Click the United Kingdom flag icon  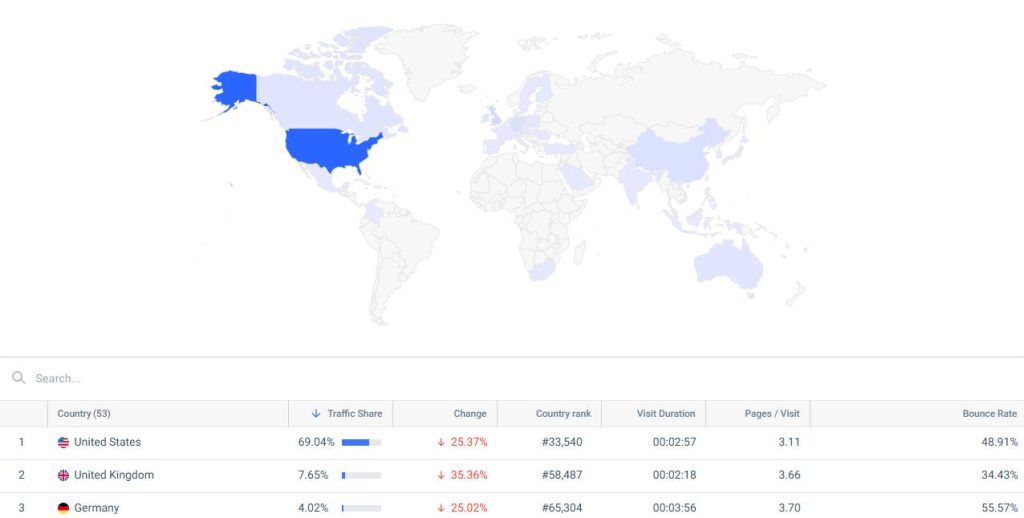tap(63, 475)
